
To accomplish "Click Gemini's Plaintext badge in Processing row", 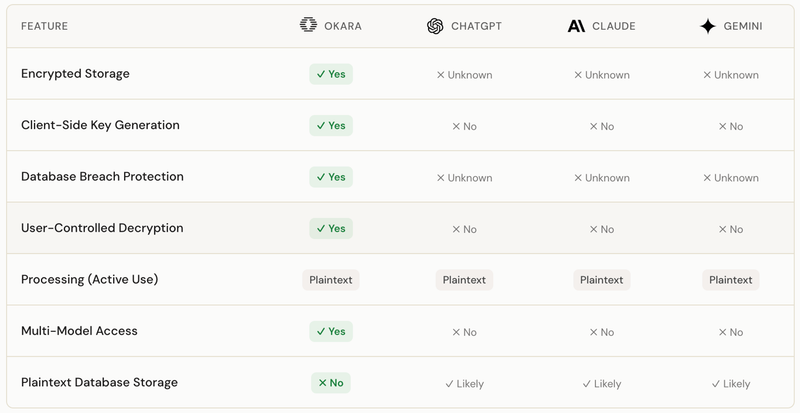I will [730, 280].
